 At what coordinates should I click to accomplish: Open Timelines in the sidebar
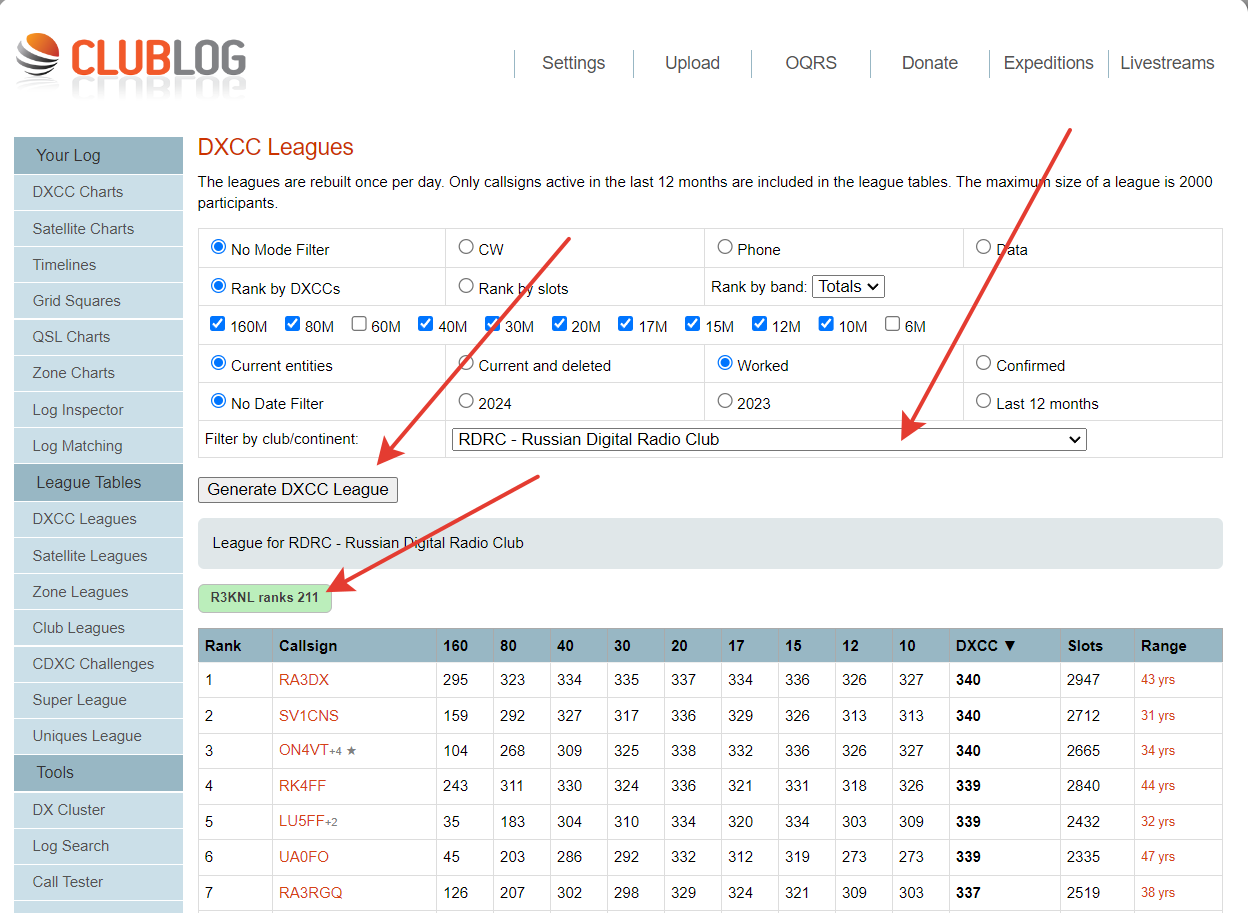[98, 265]
